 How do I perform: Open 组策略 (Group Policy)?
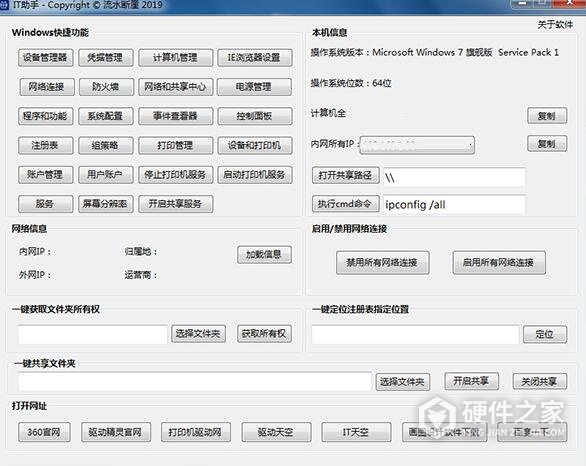[105, 145]
